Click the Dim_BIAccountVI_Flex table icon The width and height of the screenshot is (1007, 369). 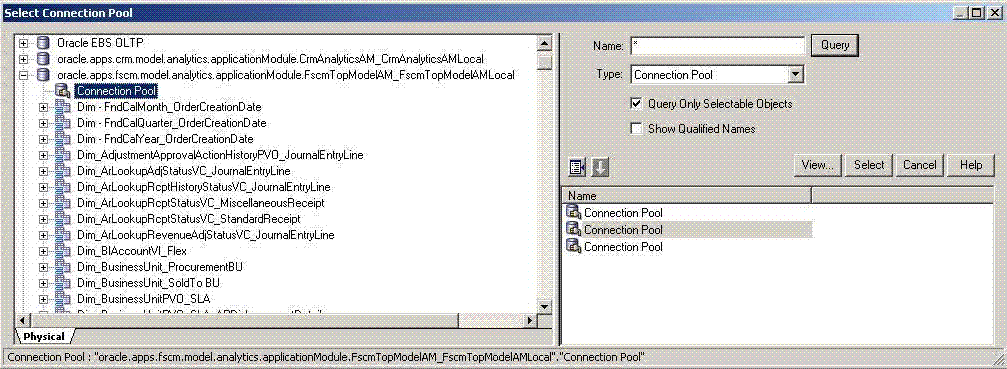(63, 251)
